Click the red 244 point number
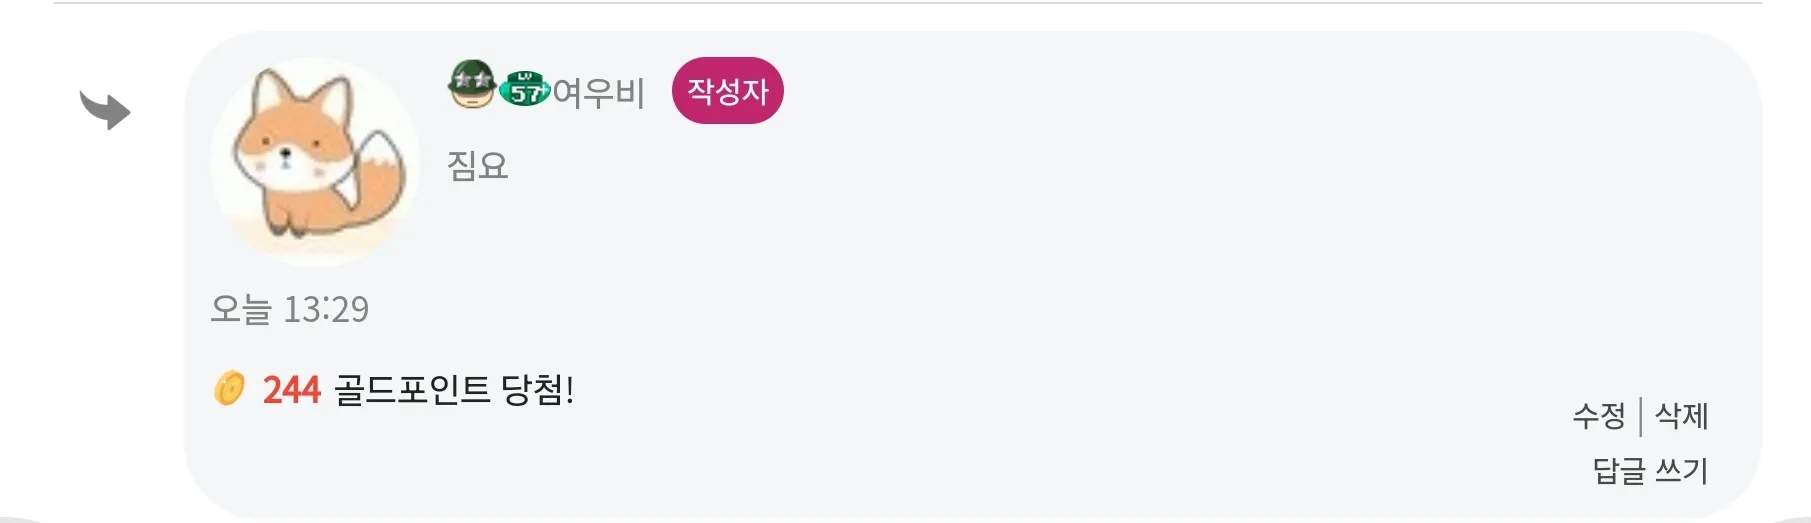The width and height of the screenshot is (1811, 523). (291, 389)
